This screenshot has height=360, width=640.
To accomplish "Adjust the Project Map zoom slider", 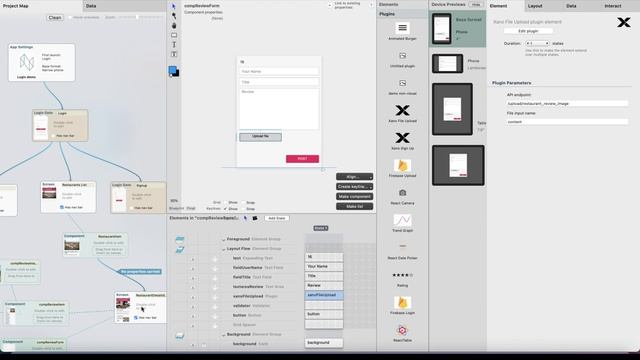I will click(x=138, y=17).
